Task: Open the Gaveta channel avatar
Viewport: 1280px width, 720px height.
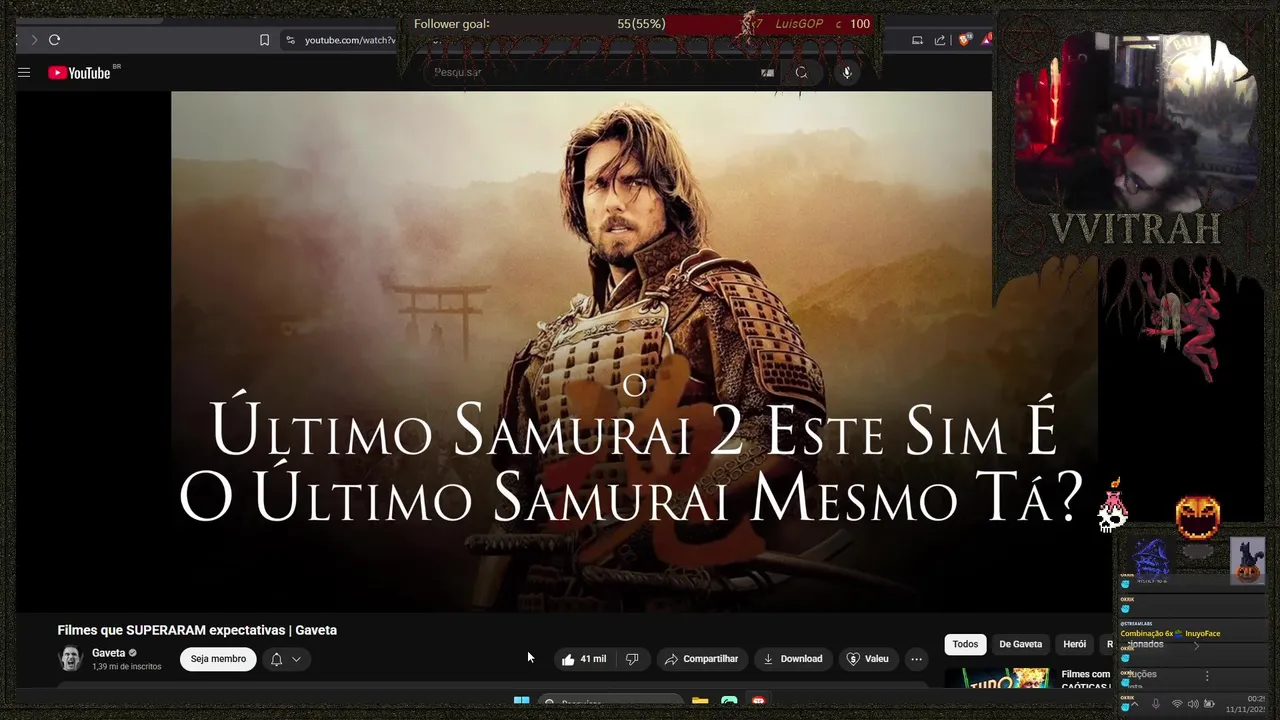Action: 70,658
